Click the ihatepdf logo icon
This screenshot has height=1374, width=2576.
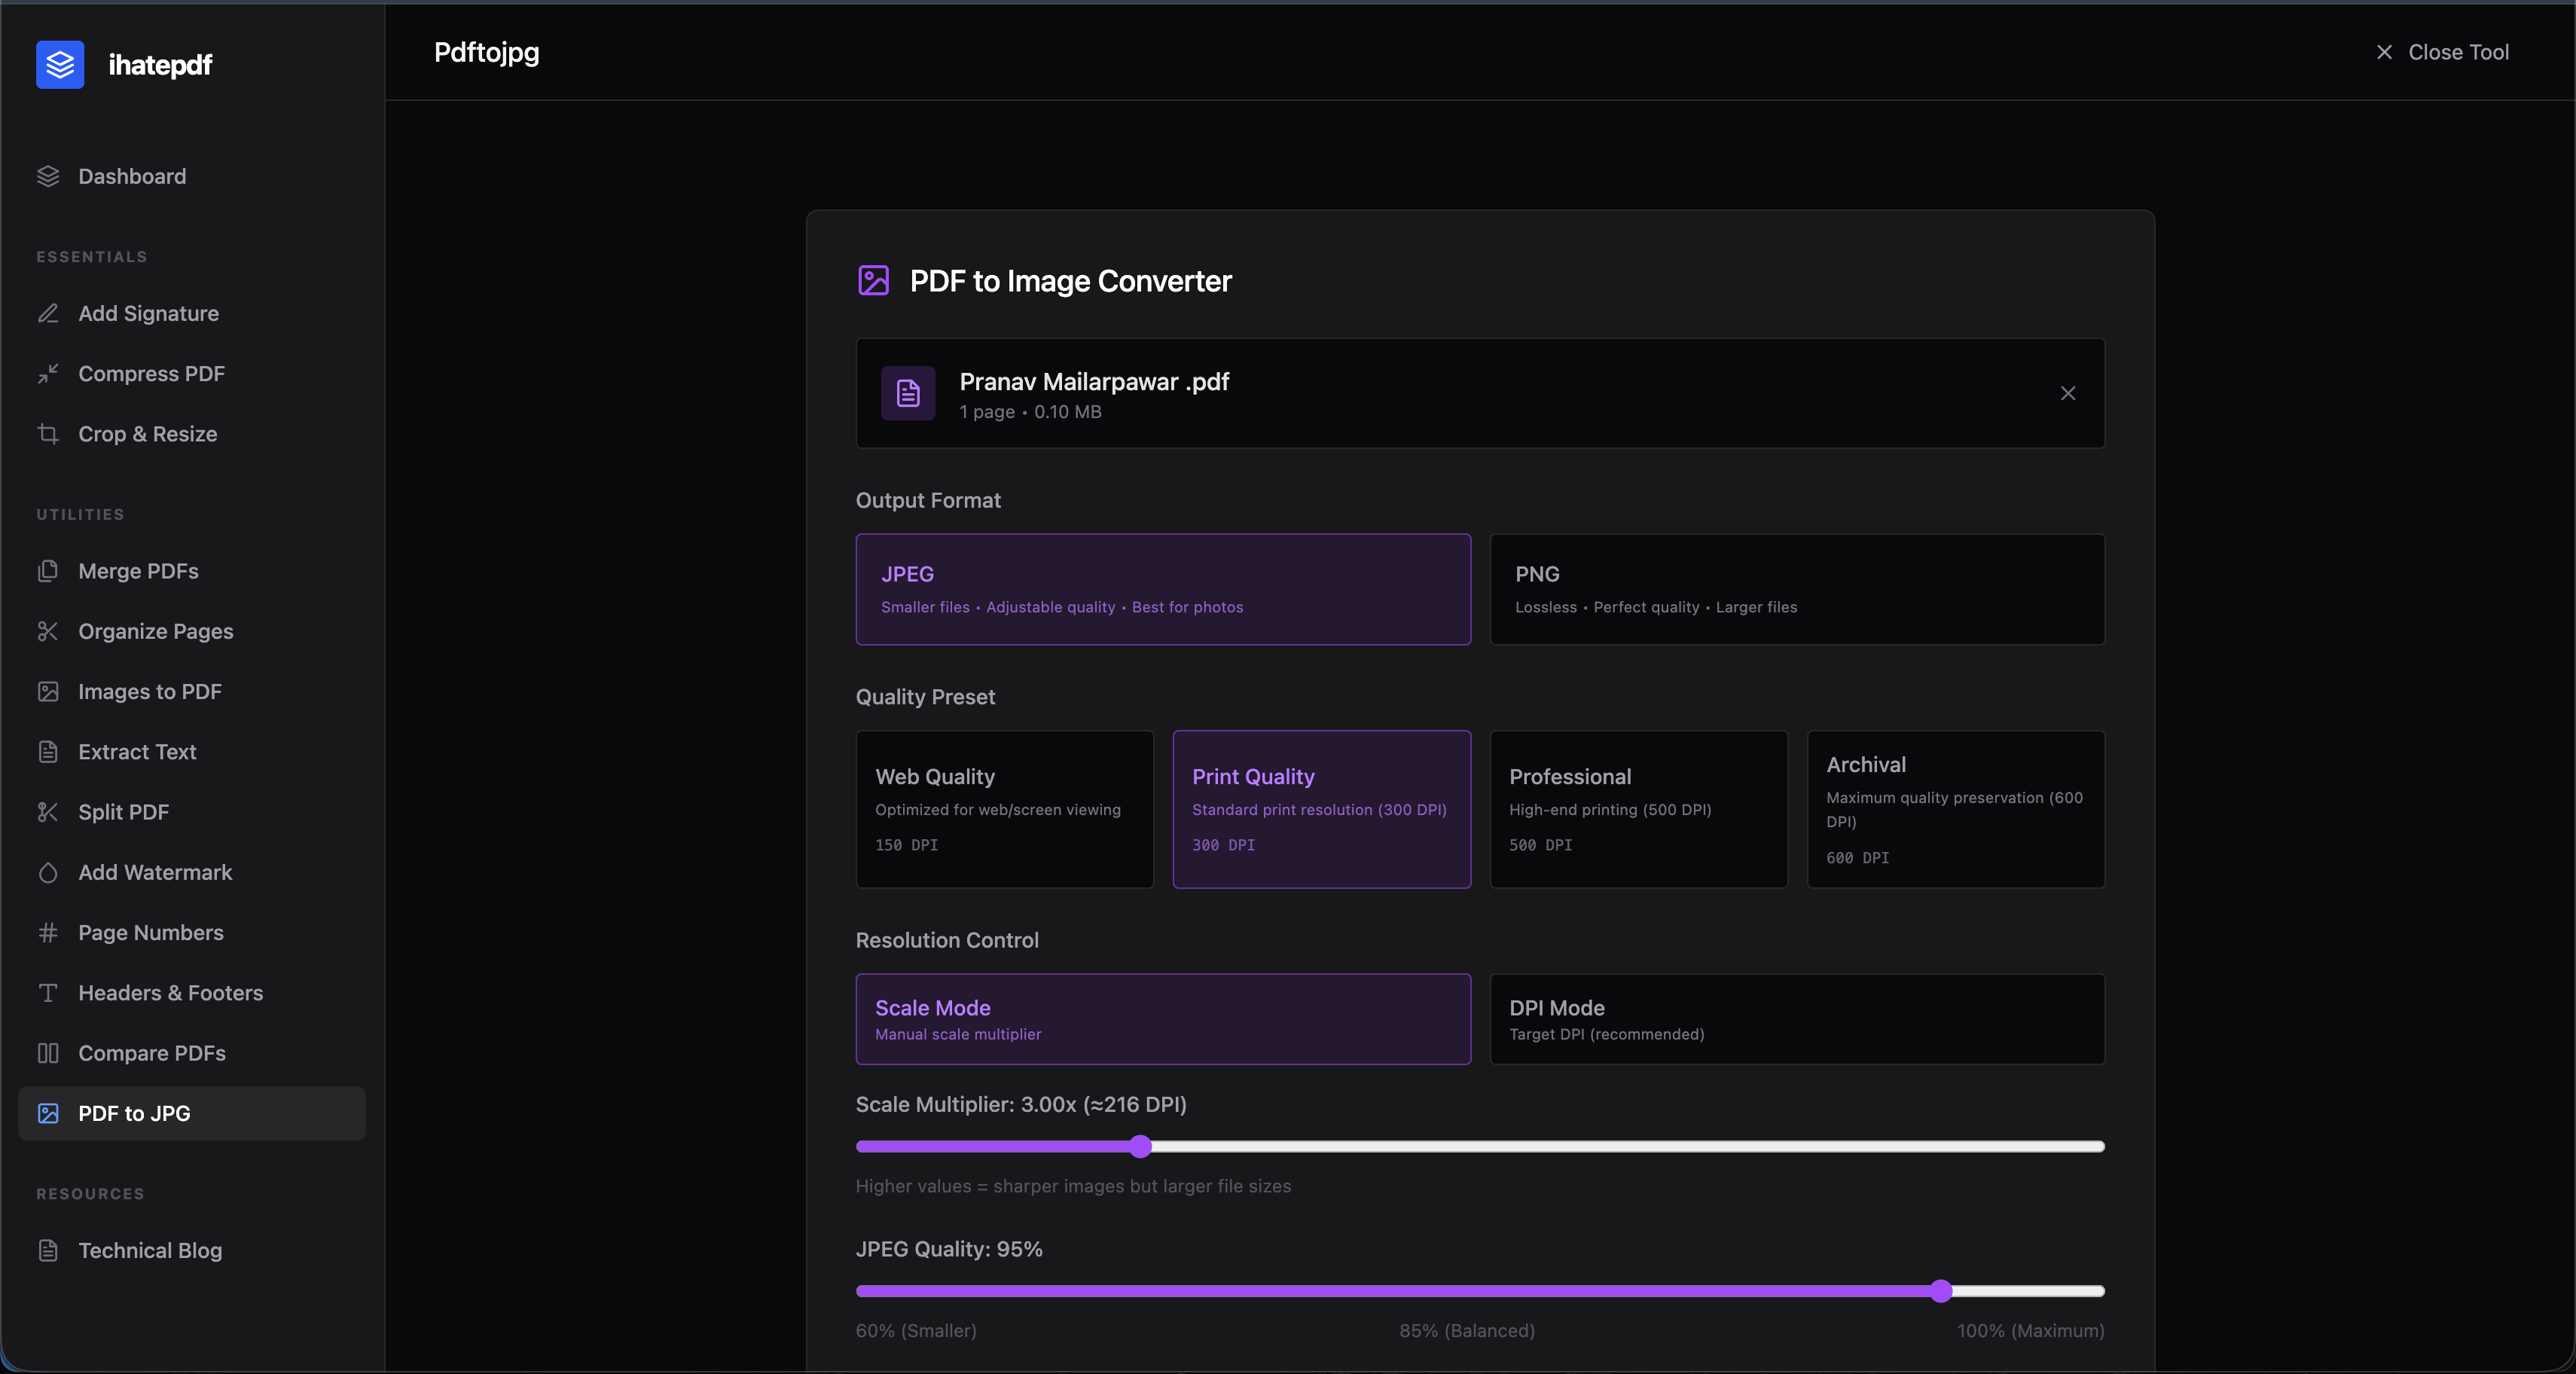click(x=60, y=65)
